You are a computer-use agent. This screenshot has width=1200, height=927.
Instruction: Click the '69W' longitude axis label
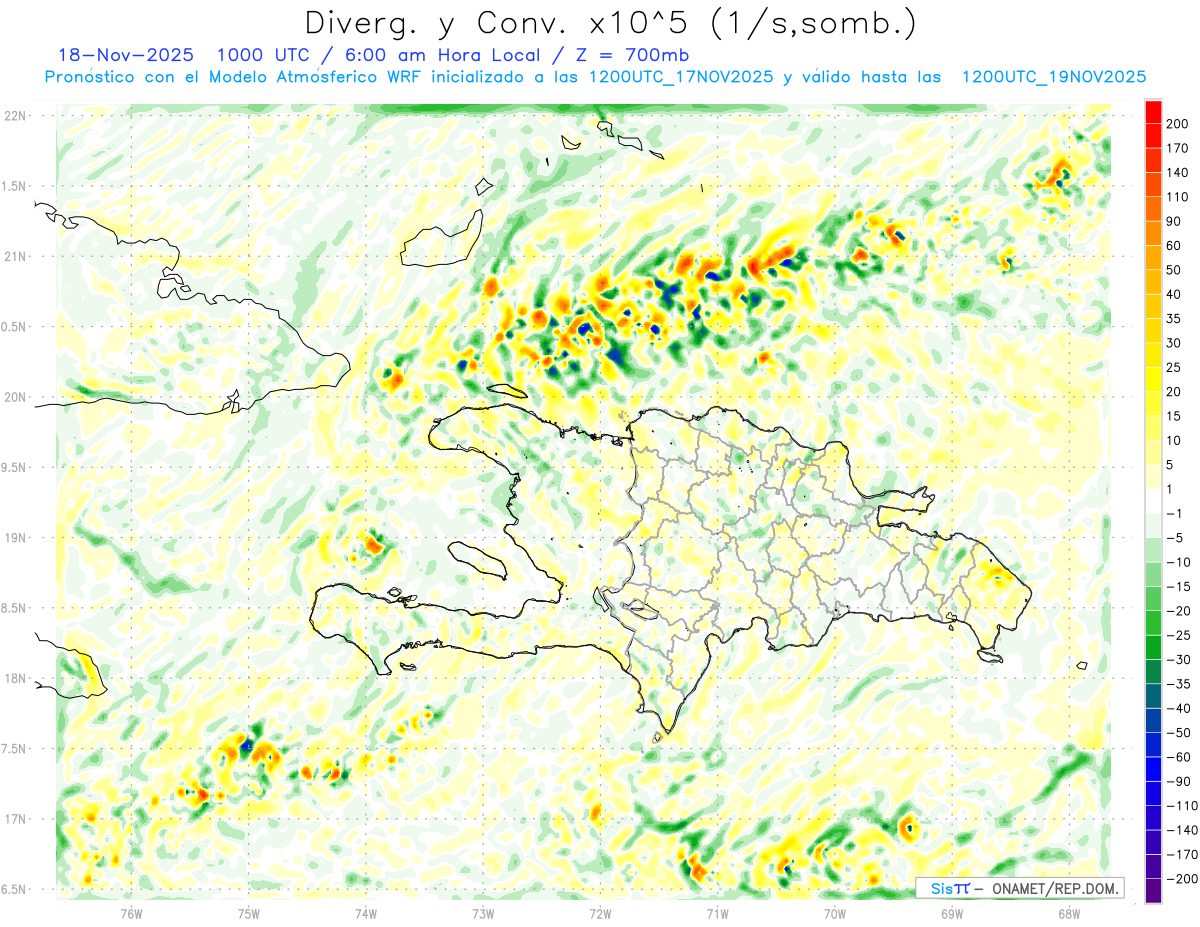pyautogui.click(x=952, y=913)
